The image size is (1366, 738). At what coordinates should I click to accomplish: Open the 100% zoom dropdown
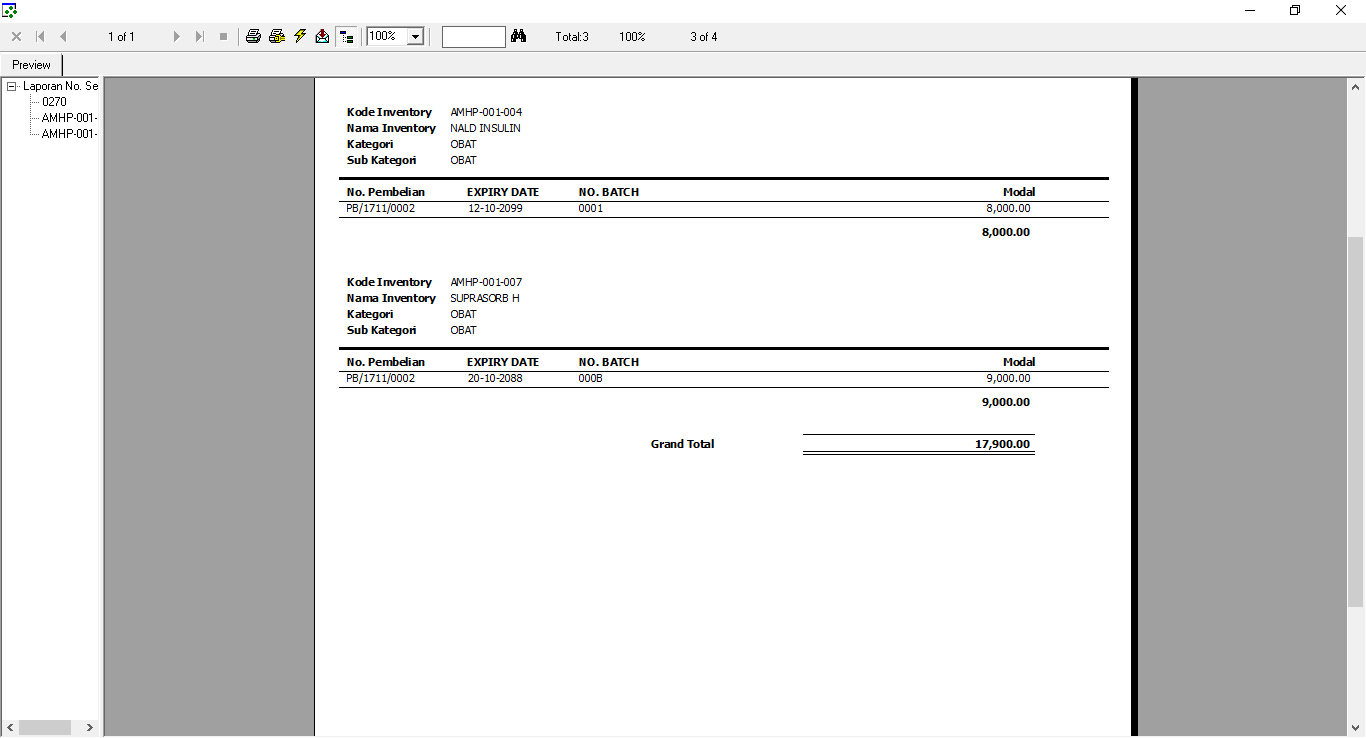pos(415,37)
